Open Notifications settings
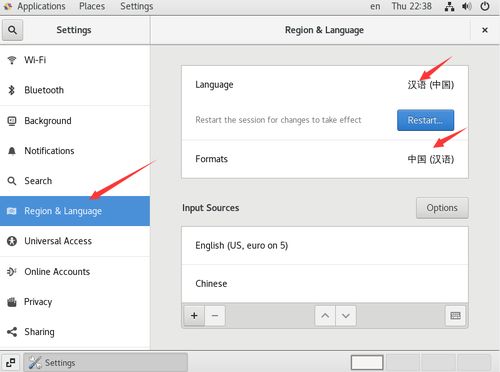The image size is (500, 372). click(75, 151)
